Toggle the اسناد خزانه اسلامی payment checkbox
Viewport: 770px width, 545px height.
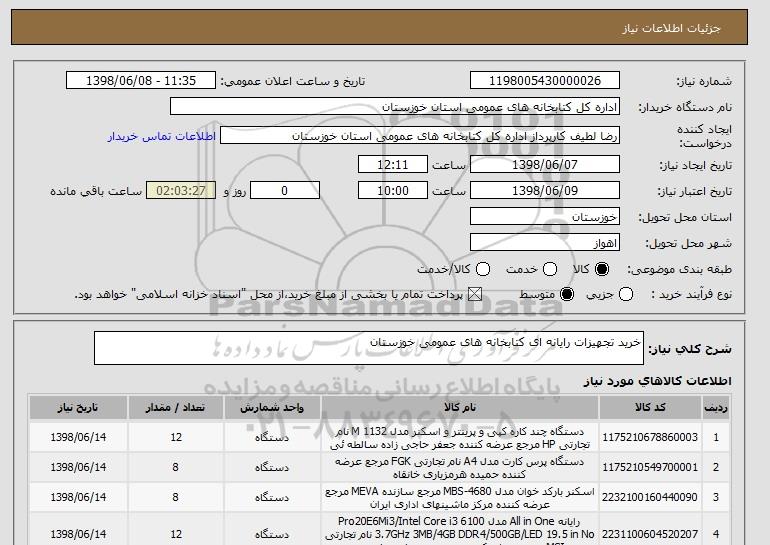474,295
